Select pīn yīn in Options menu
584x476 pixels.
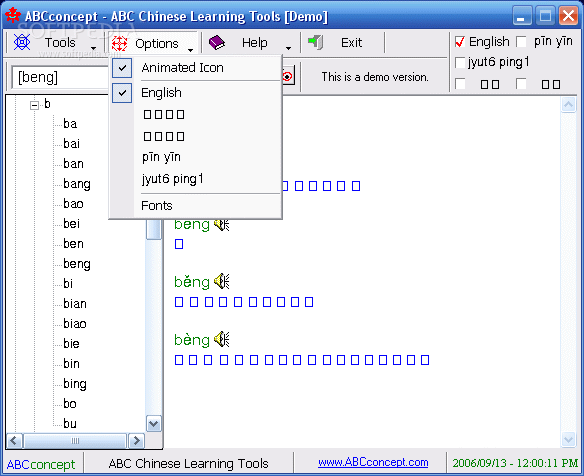161,157
